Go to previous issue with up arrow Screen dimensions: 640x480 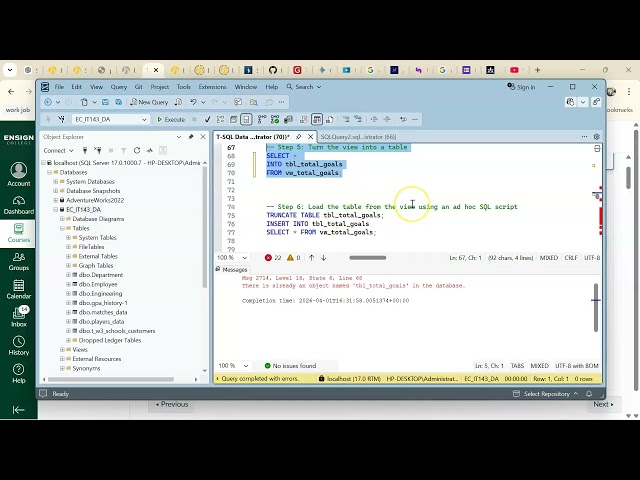point(311,258)
